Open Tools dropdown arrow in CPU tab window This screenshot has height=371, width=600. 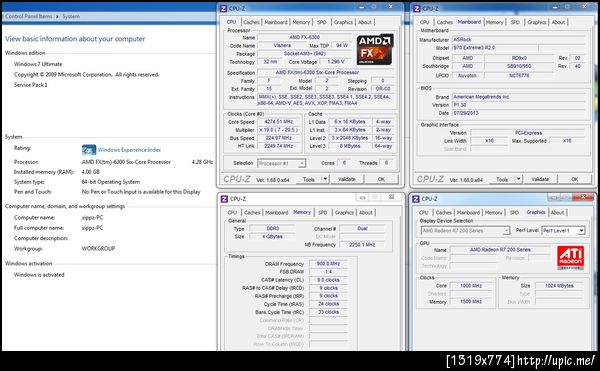click(325, 179)
